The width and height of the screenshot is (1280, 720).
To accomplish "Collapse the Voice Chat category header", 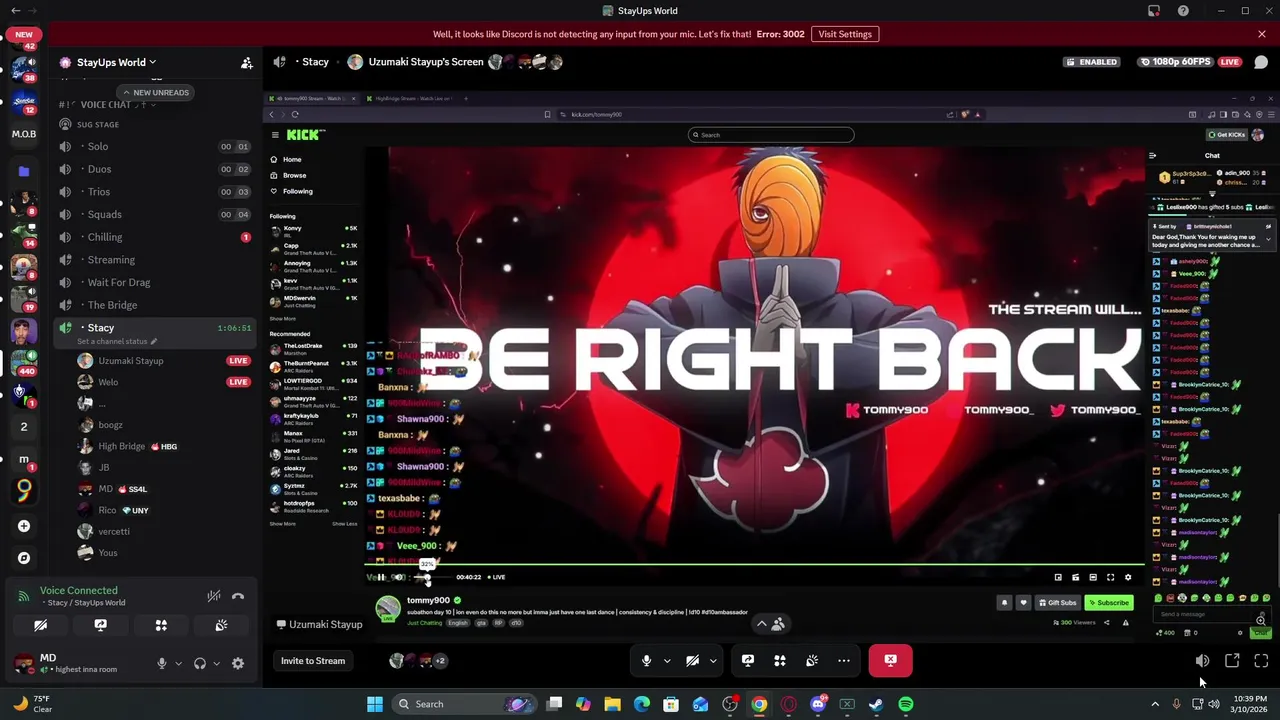I will click(x=106, y=105).
